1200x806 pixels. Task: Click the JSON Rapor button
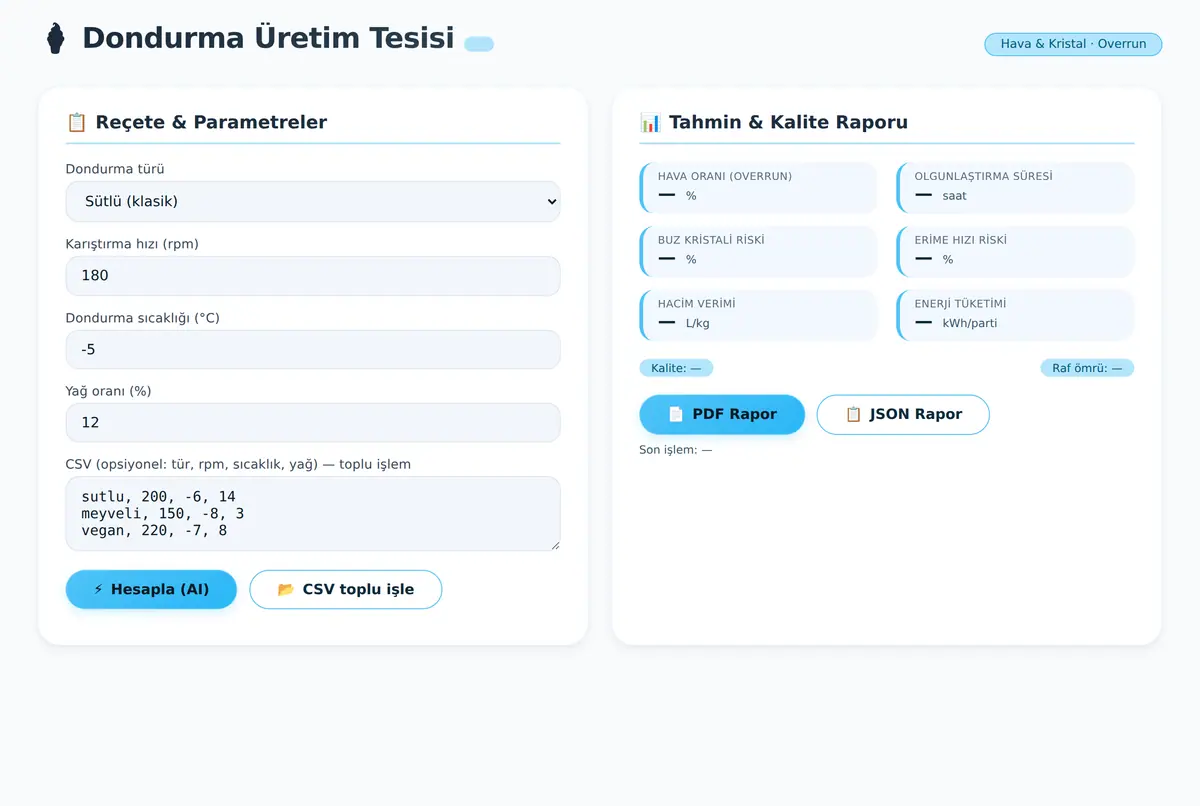[903, 414]
